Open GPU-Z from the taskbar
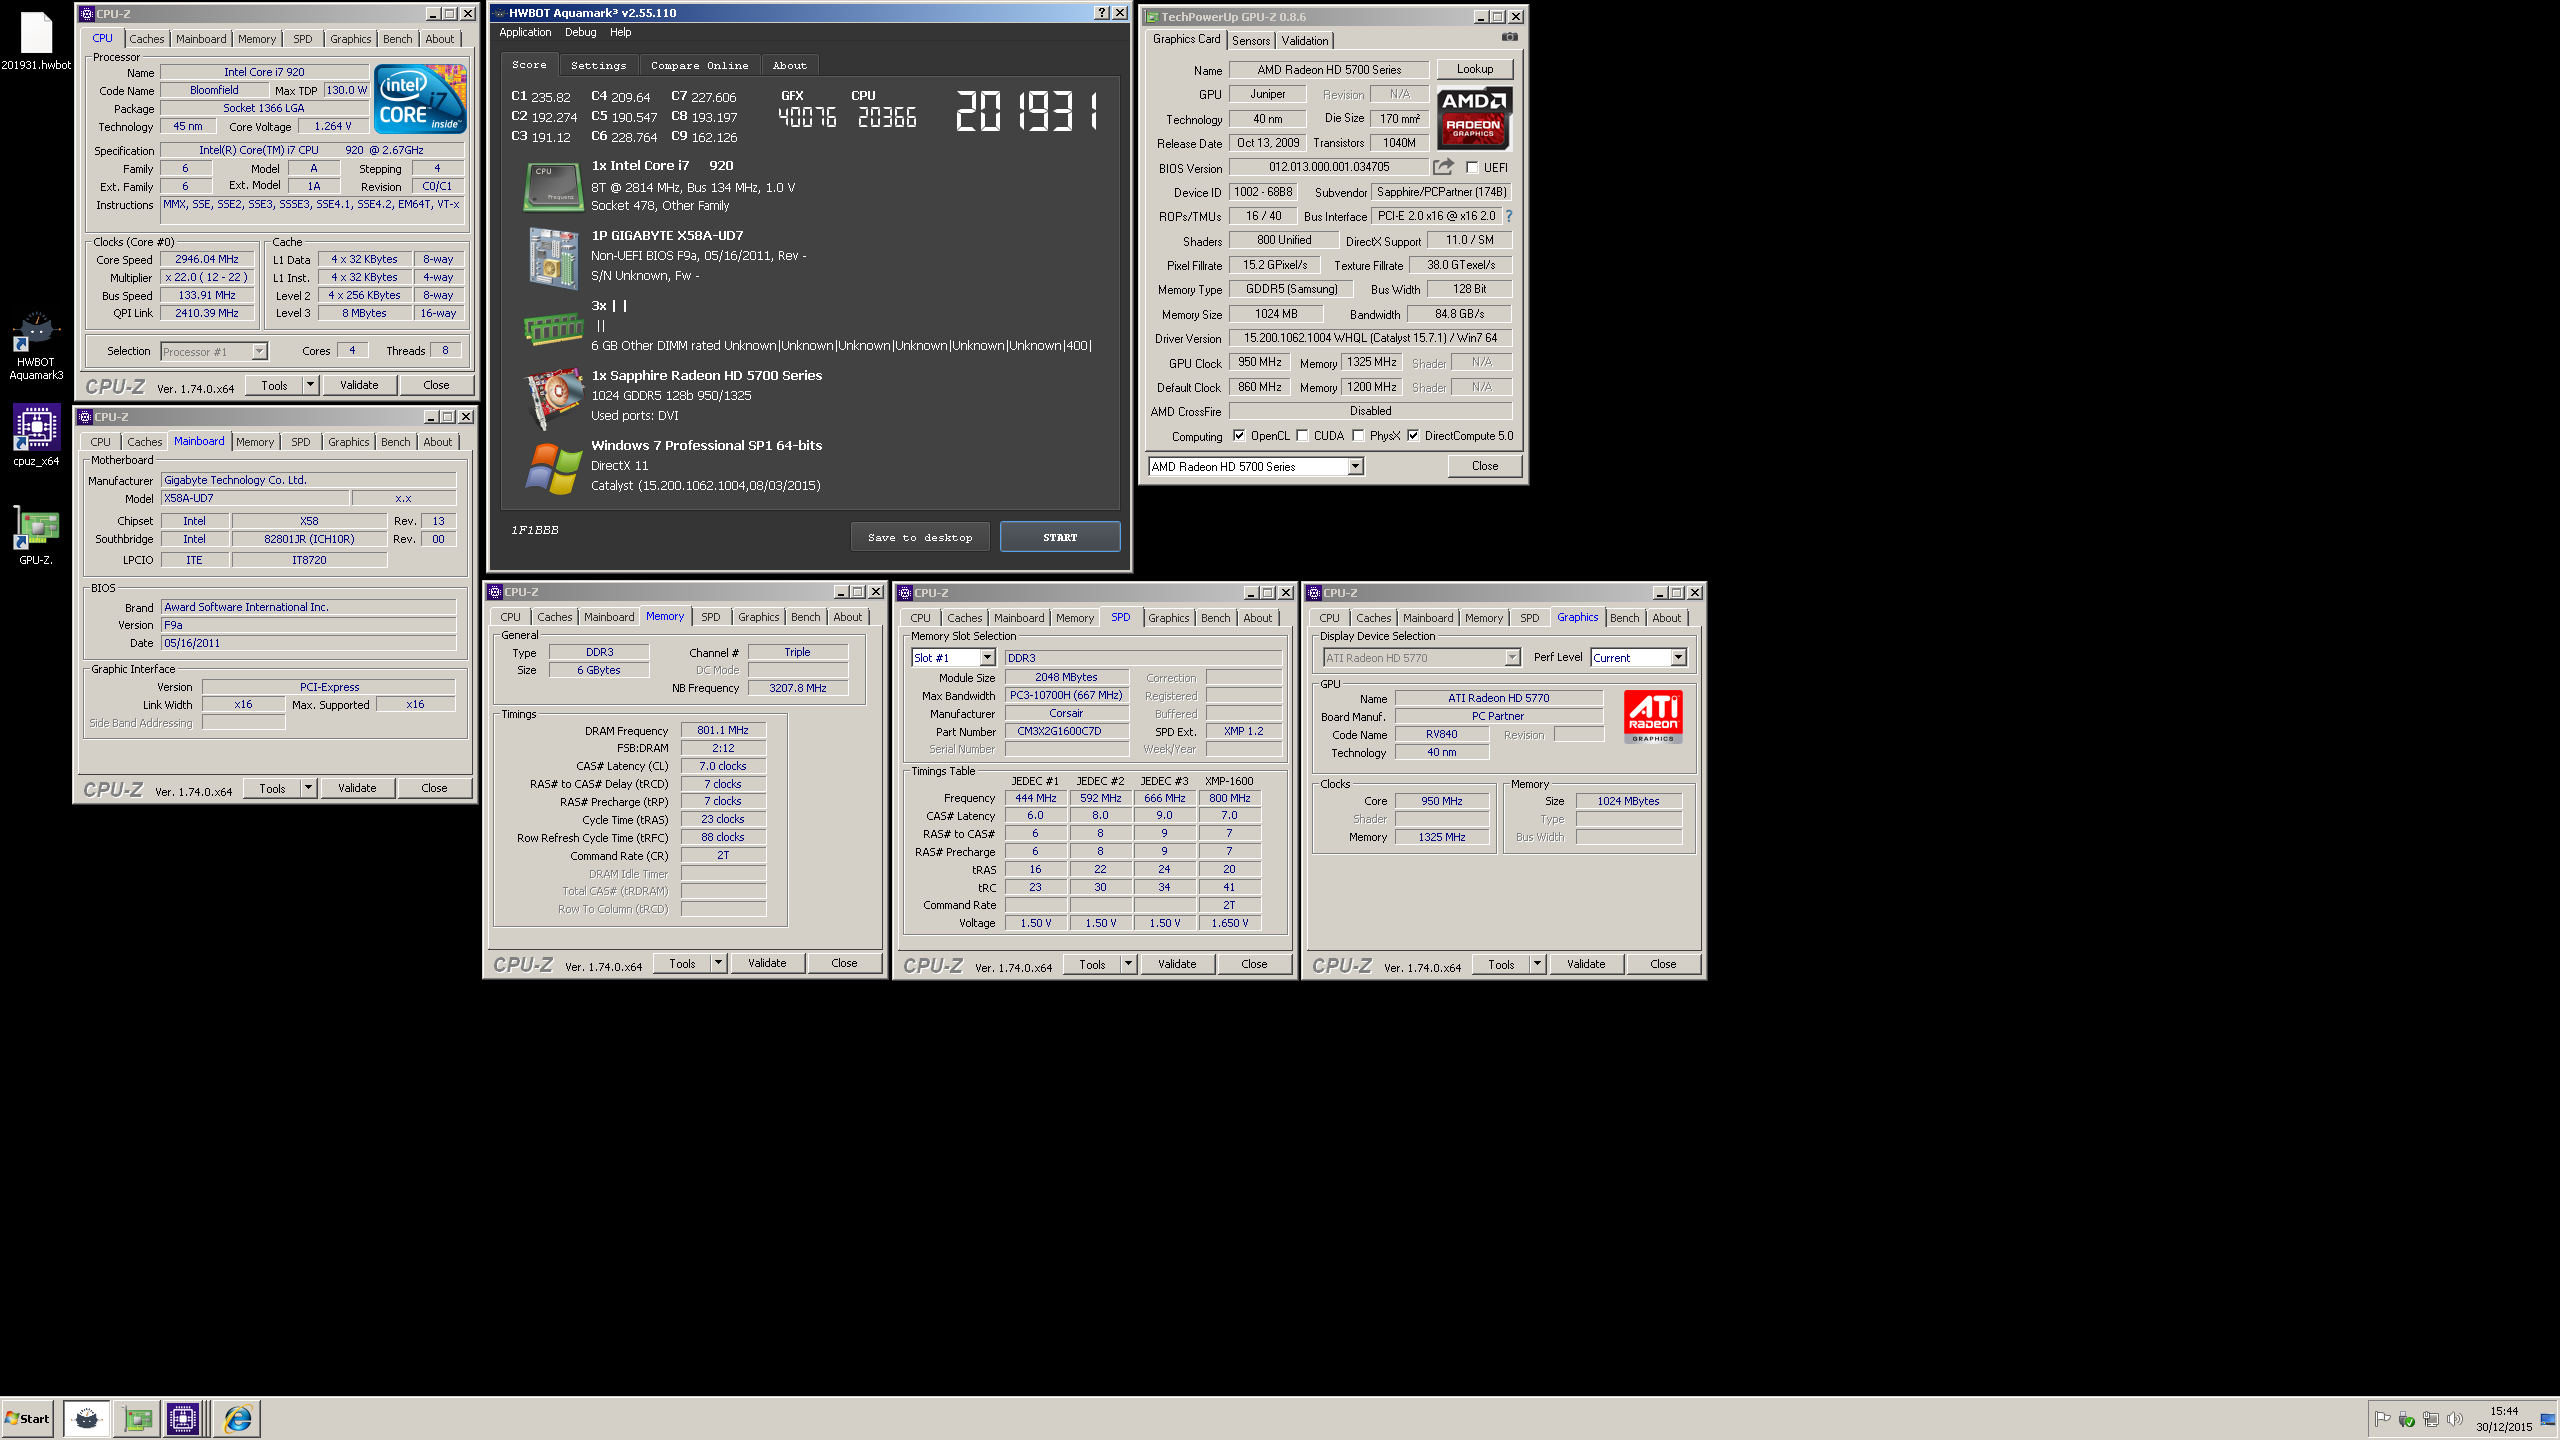2560x1440 pixels. pos(137,1418)
